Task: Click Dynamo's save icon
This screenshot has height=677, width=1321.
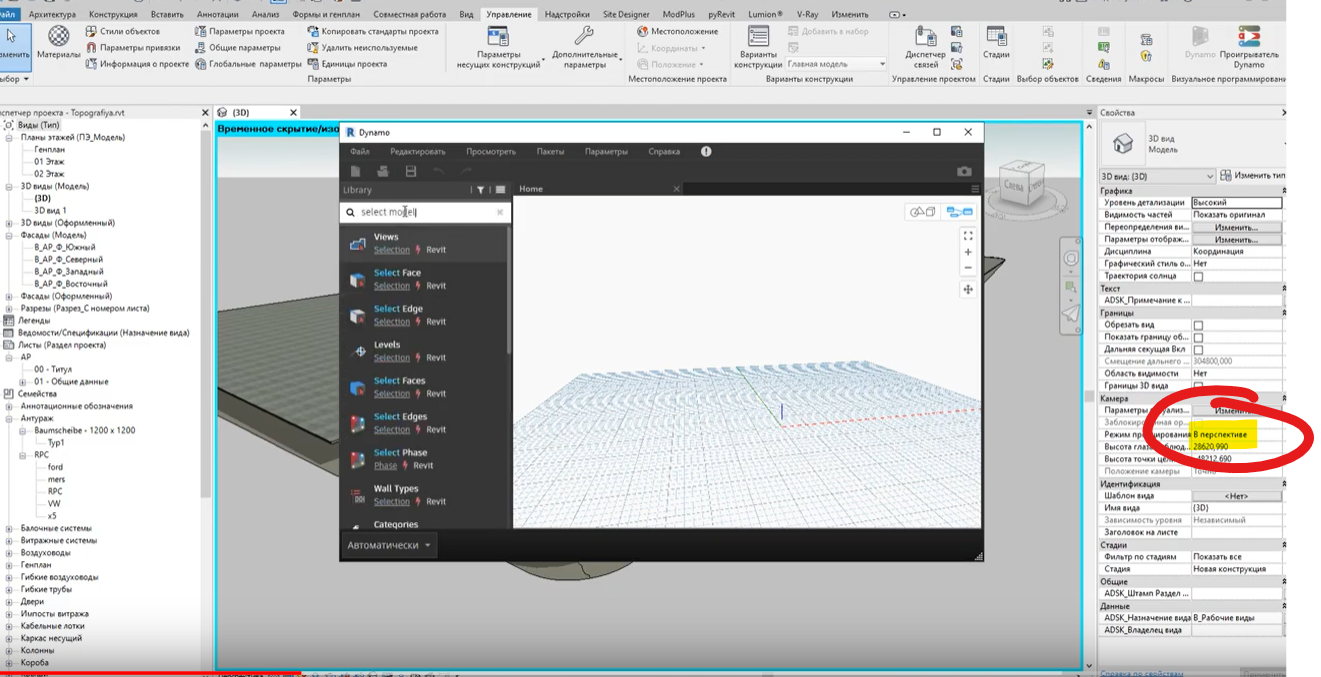Action: pyautogui.click(x=412, y=171)
